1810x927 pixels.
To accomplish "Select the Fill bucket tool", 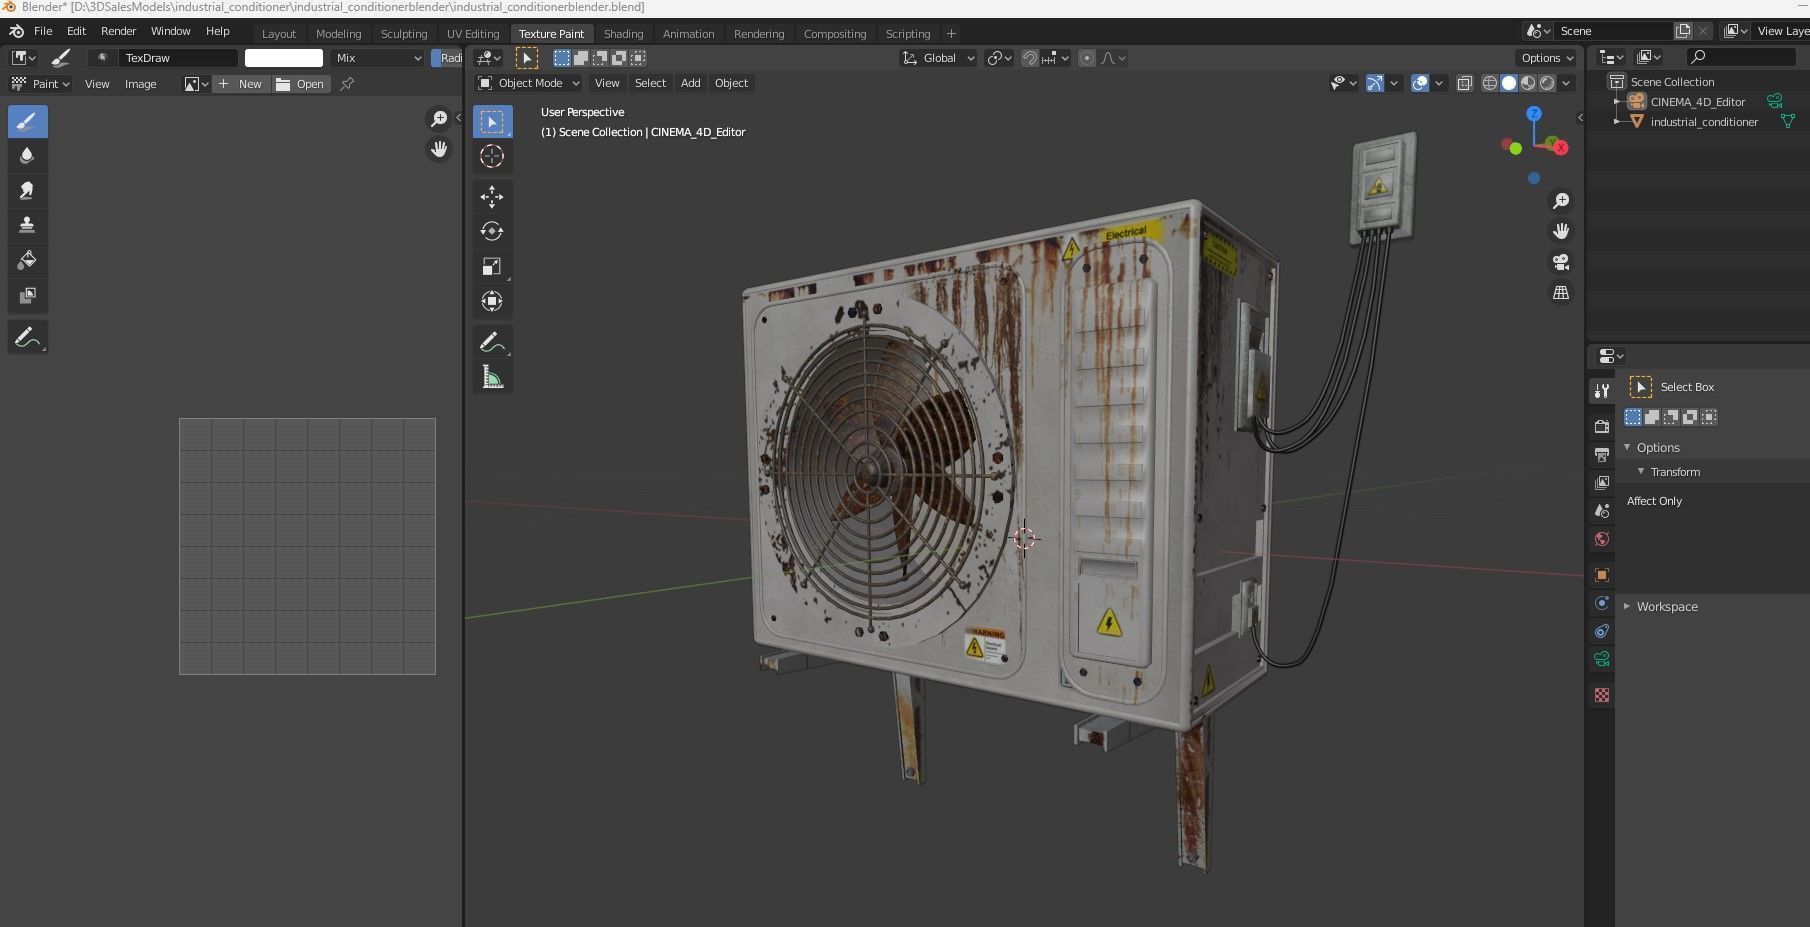I will tap(27, 260).
